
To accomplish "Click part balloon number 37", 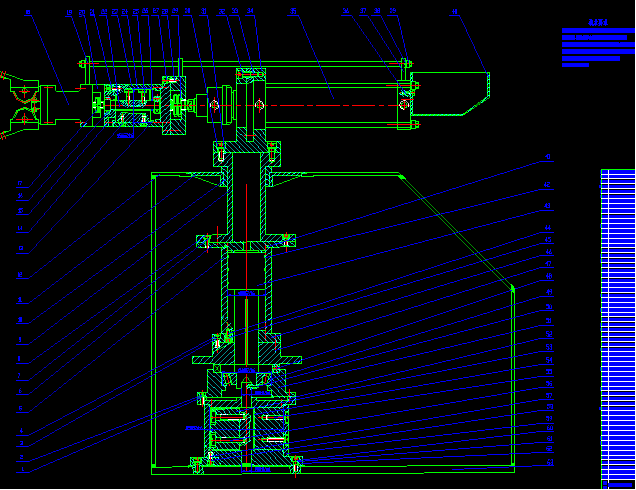I will 363,11.
